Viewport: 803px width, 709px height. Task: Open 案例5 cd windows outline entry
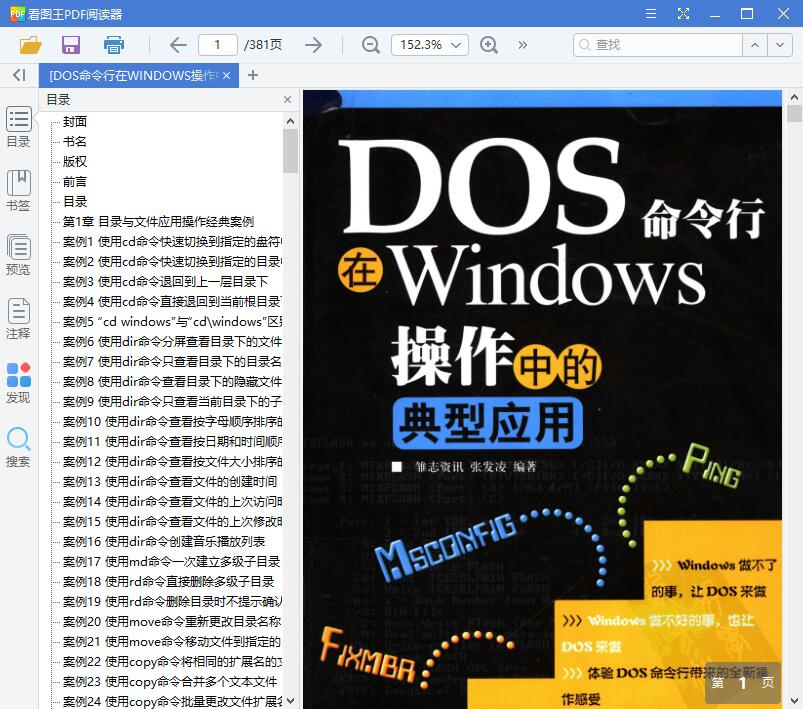click(x=172, y=321)
